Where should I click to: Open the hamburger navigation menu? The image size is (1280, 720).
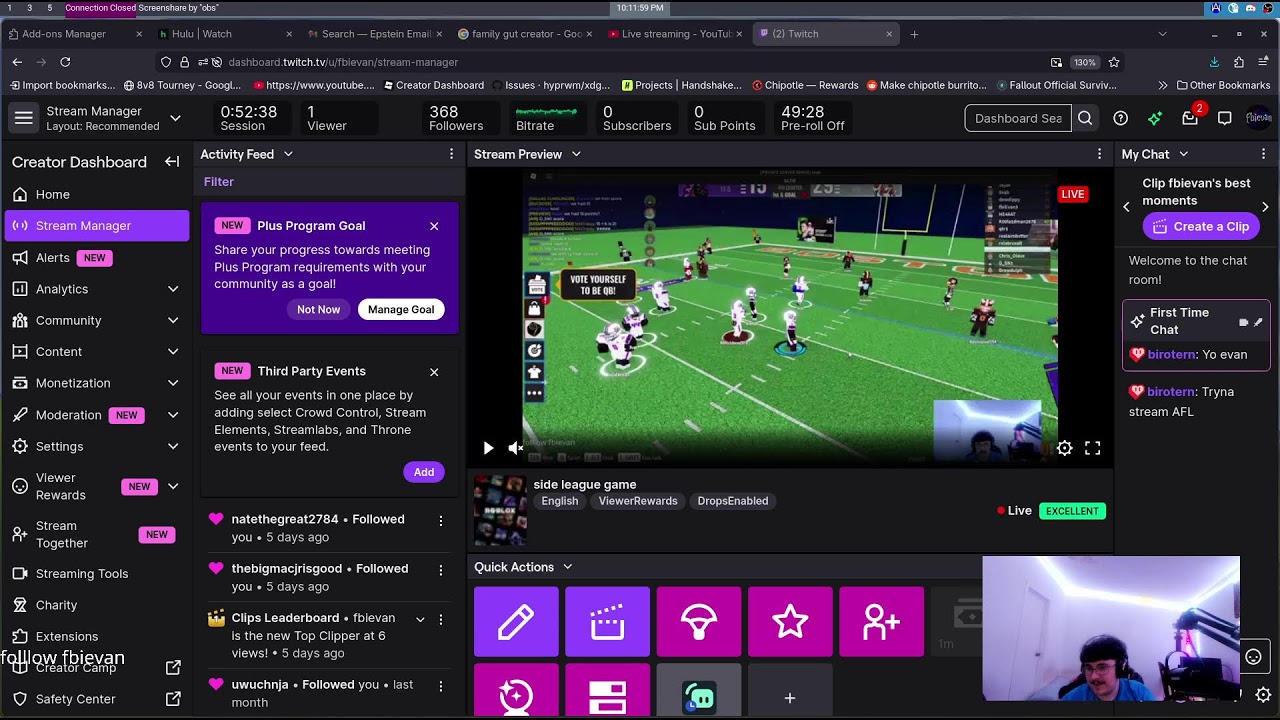coord(24,118)
